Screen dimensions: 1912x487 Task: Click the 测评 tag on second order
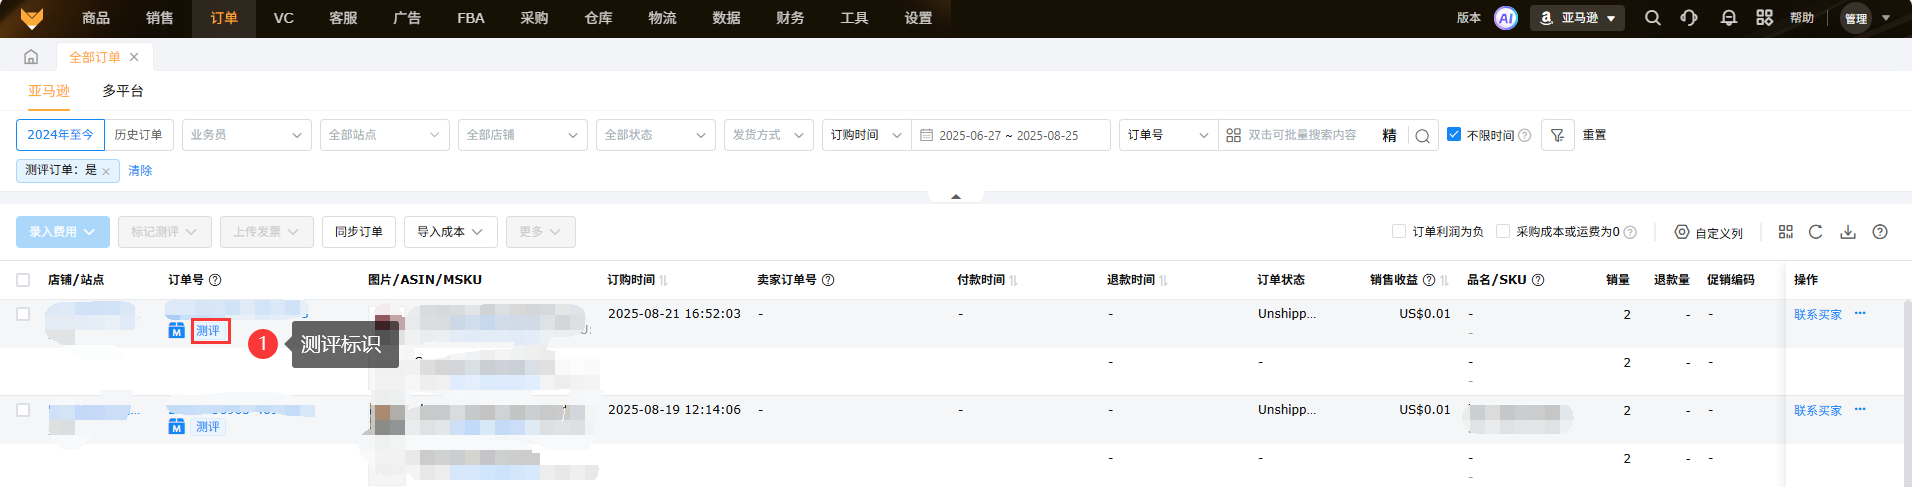point(208,427)
